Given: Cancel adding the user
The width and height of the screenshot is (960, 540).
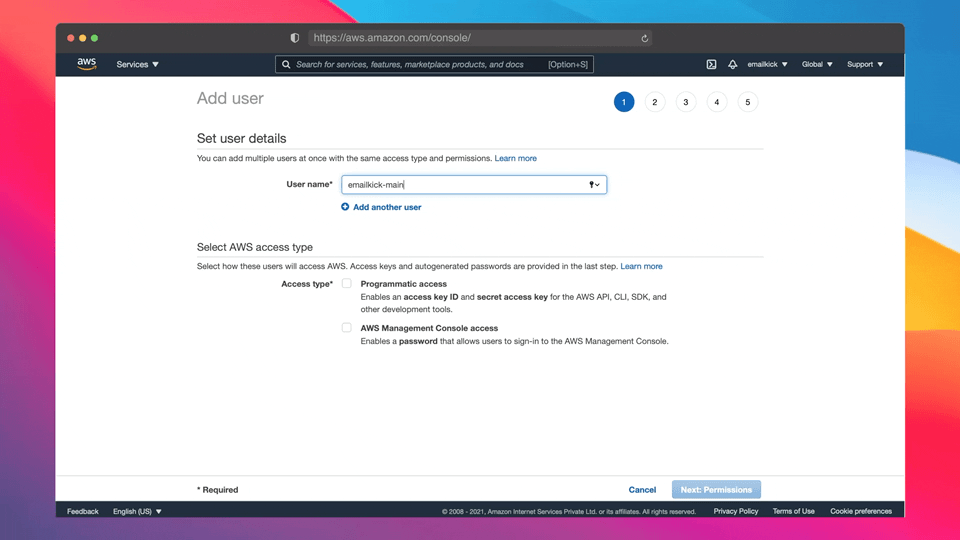Looking at the screenshot, I should point(642,490).
